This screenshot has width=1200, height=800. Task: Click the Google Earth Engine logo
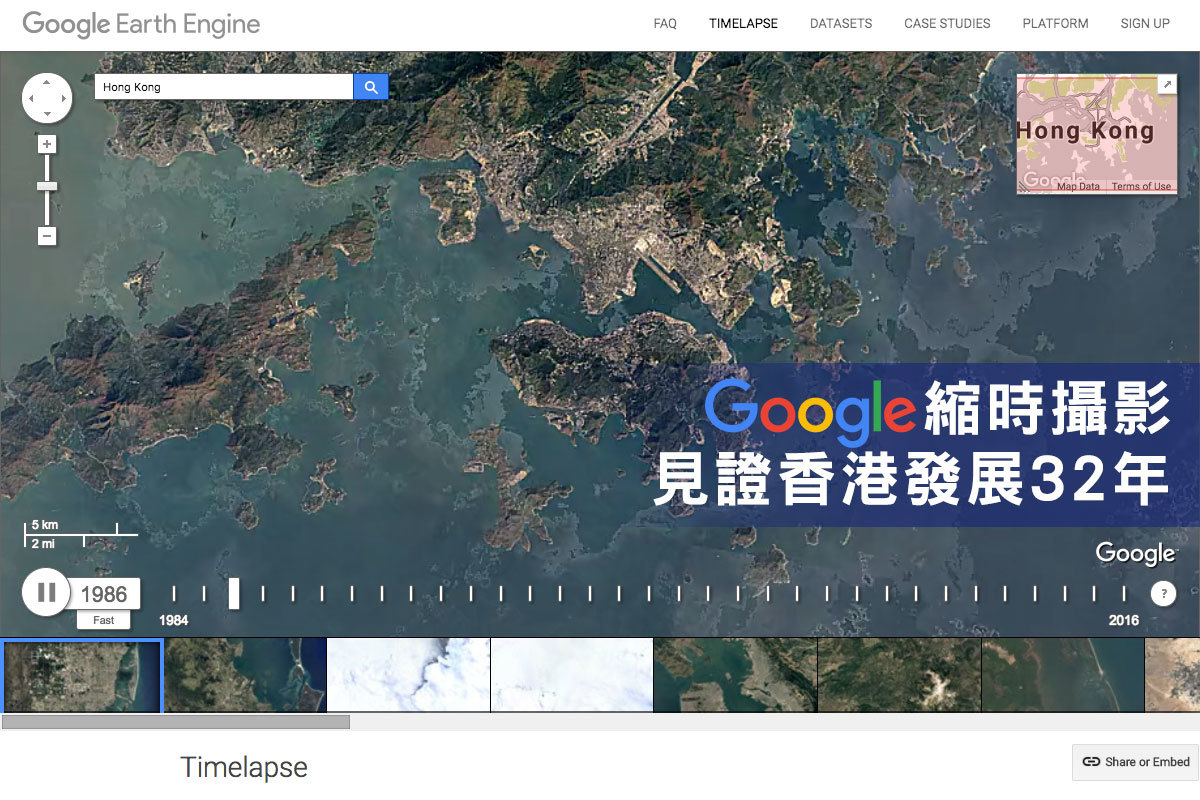tap(141, 24)
